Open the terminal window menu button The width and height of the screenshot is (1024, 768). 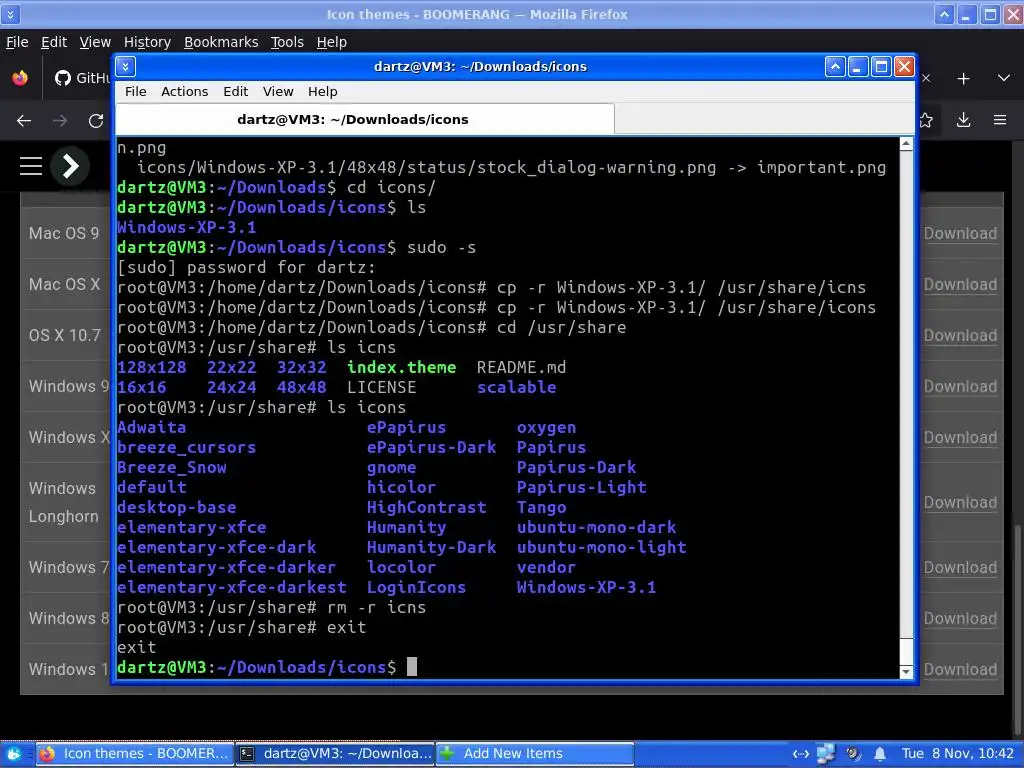click(125, 66)
